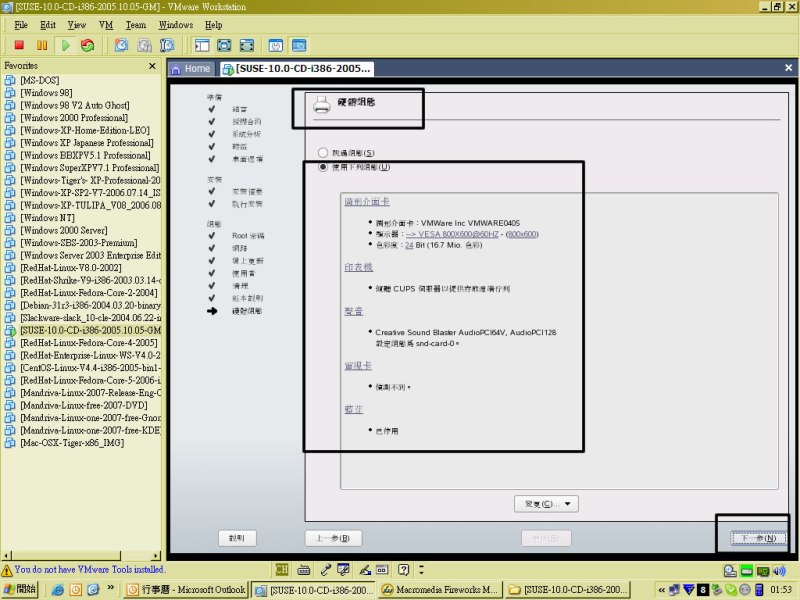
Task: Click the Favorites panel horizontal scrollbar
Action: pyautogui.click(x=82, y=555)
